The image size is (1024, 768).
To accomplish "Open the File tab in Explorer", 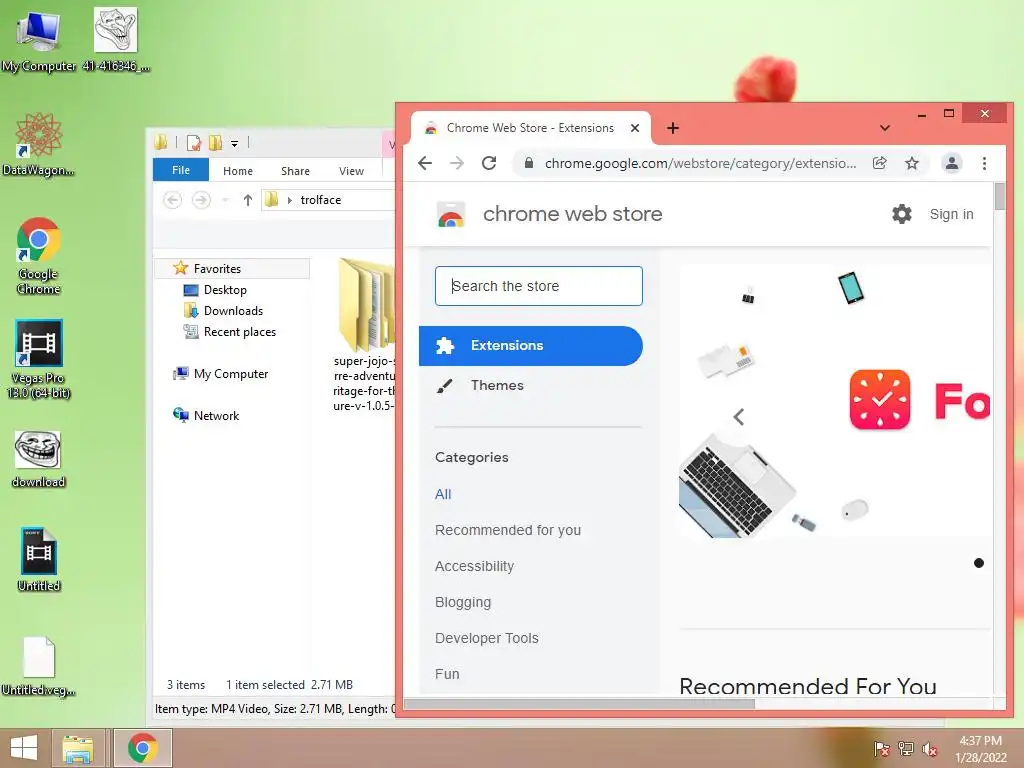I will pyautogui.click(x=181, y=170).
